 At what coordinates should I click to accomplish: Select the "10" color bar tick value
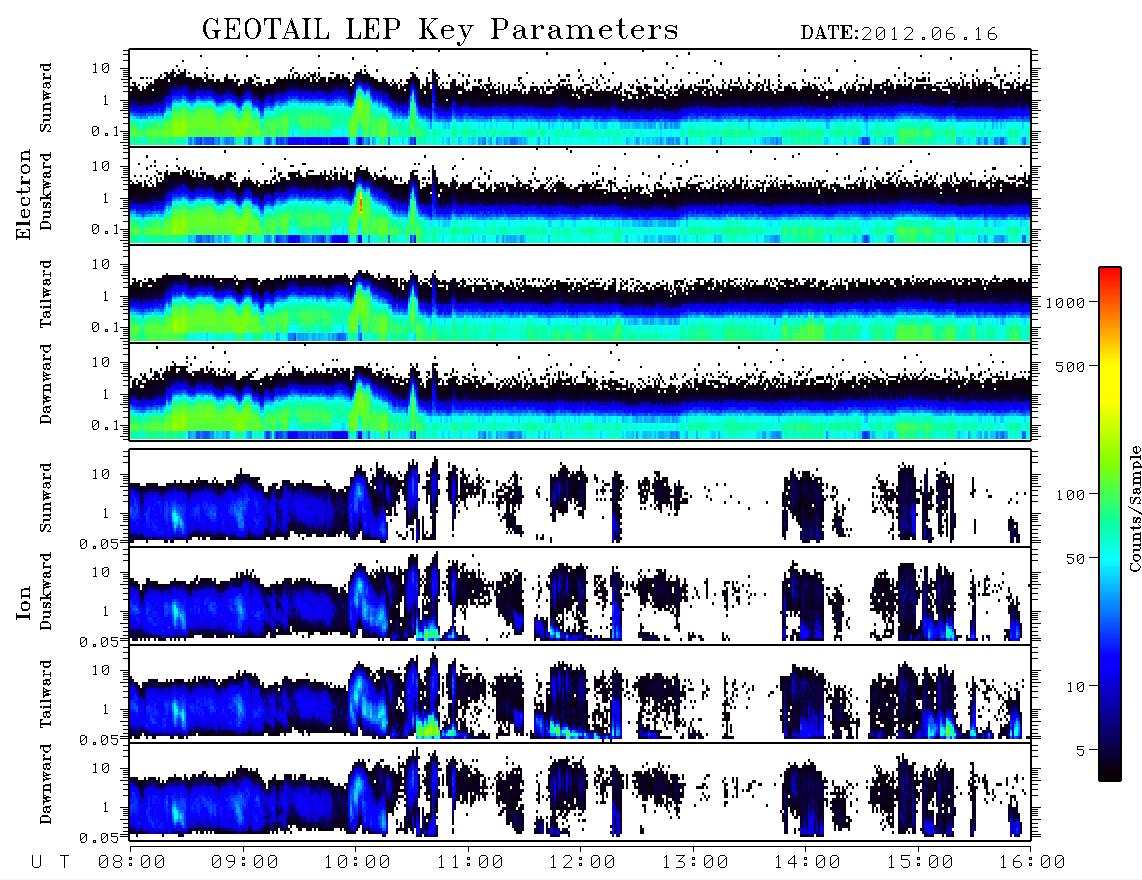click(x=1075, y=687)
